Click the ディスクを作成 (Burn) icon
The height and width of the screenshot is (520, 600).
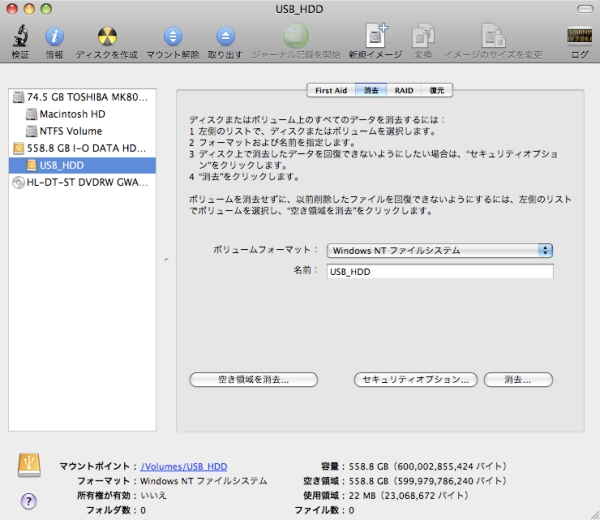coord(106,37)
